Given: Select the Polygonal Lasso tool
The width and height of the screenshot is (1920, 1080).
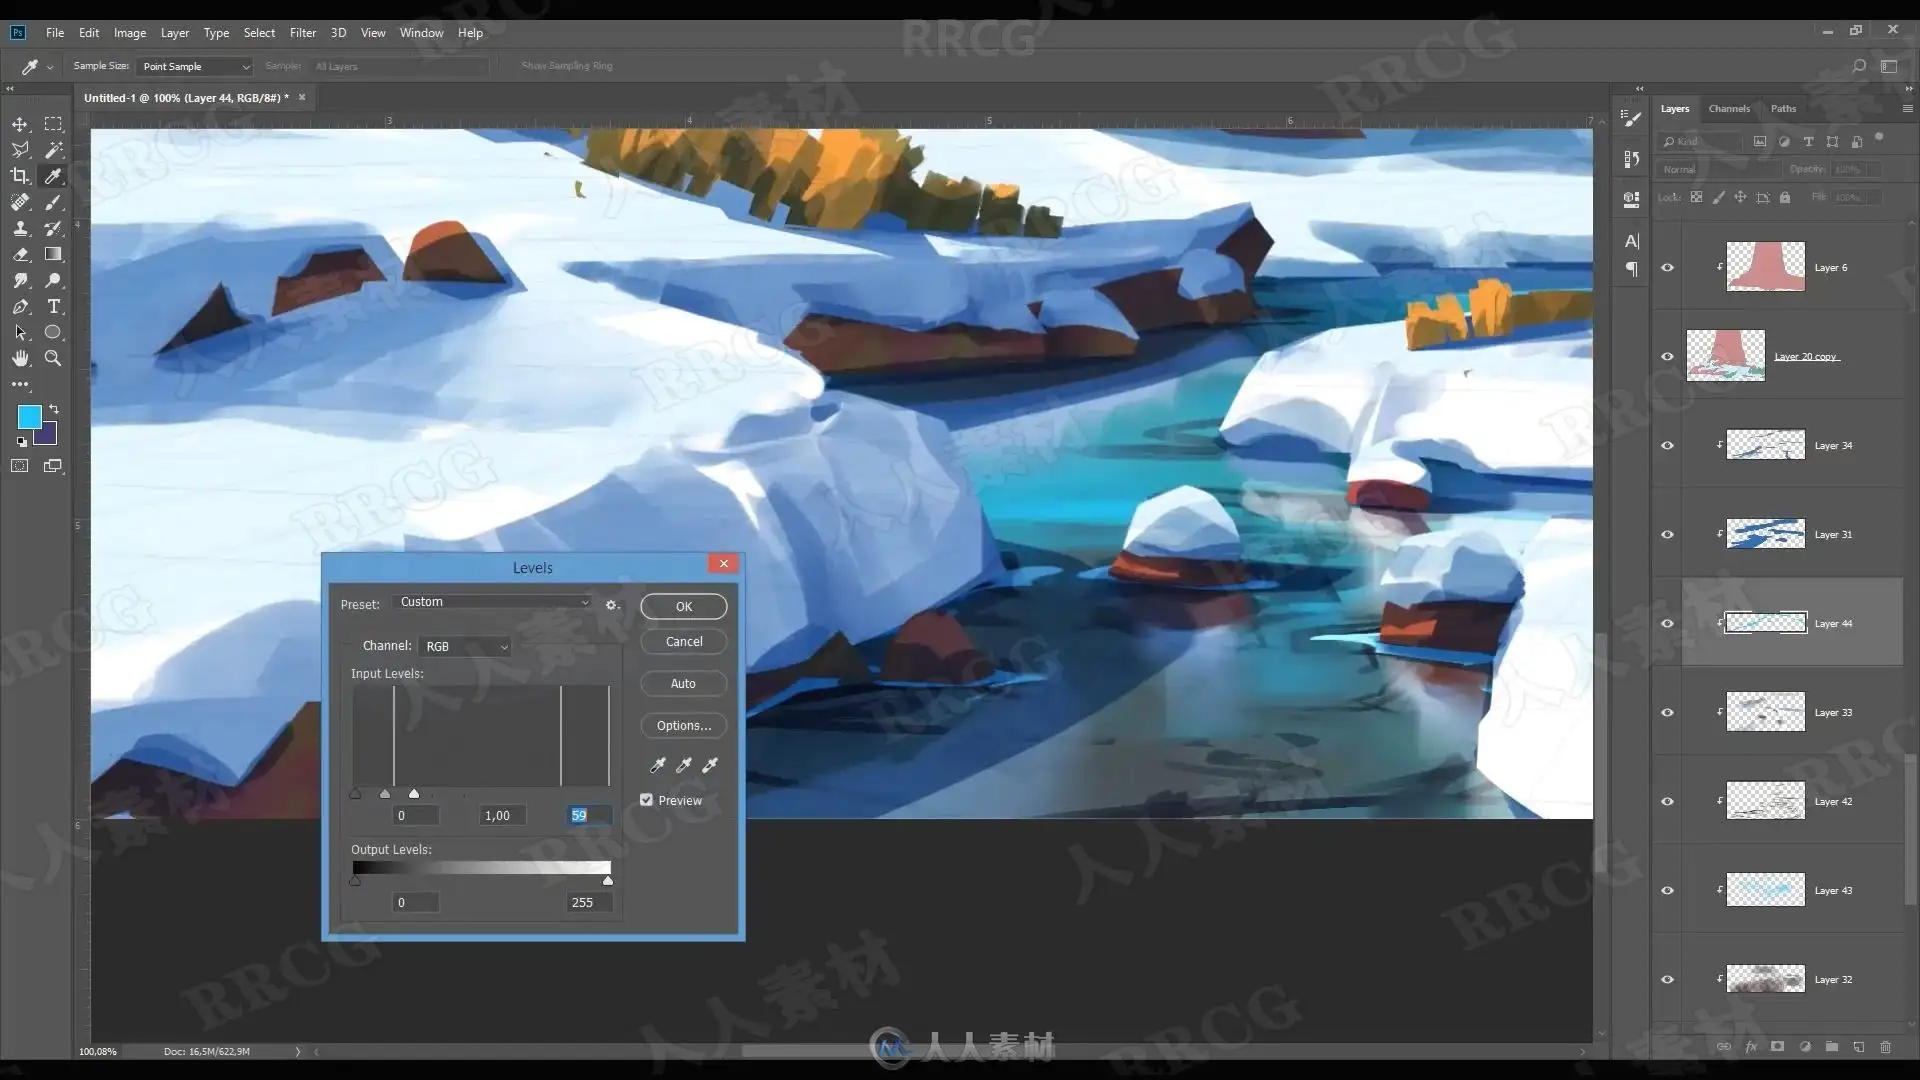Looking at the screenshot, I should pyautogui.click(x=19, y=150).
